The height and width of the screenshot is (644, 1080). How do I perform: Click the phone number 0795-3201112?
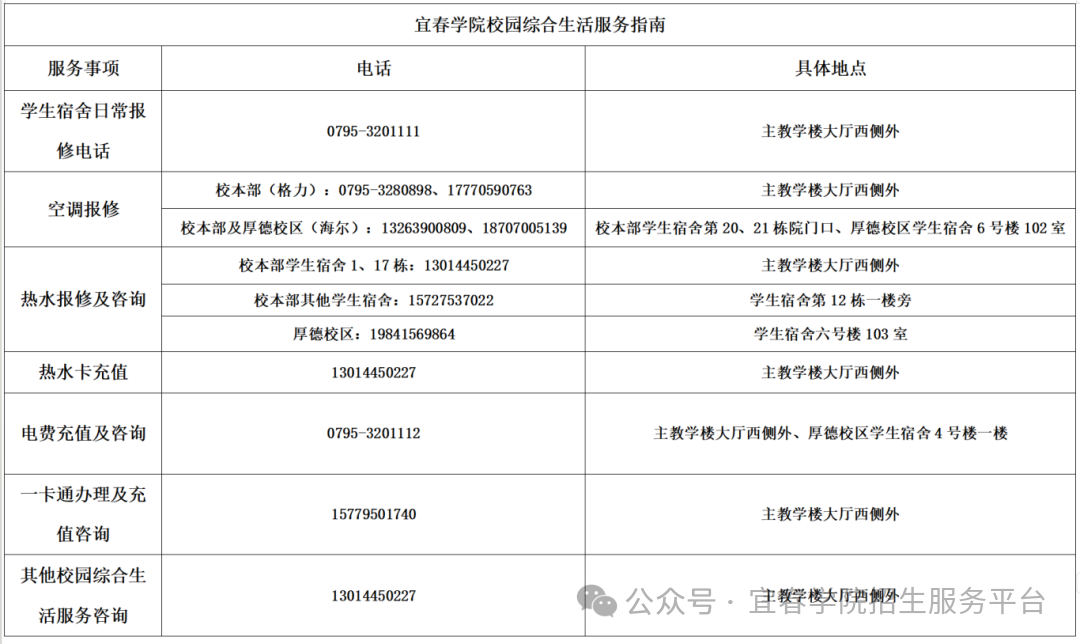point(373,433)
